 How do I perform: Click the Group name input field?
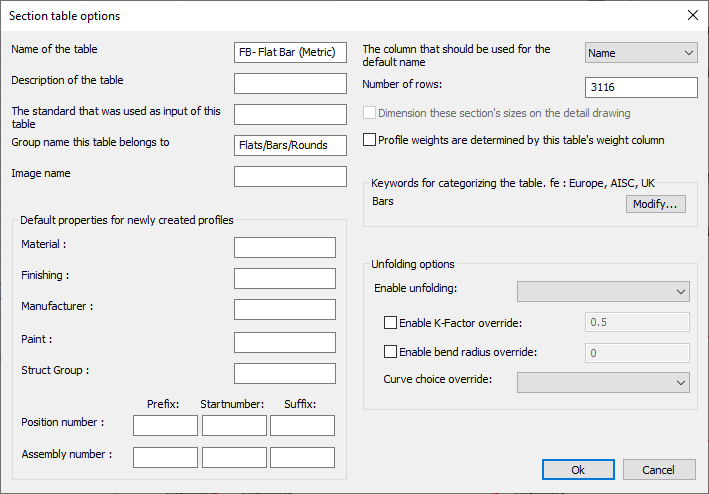pos(290,145)
